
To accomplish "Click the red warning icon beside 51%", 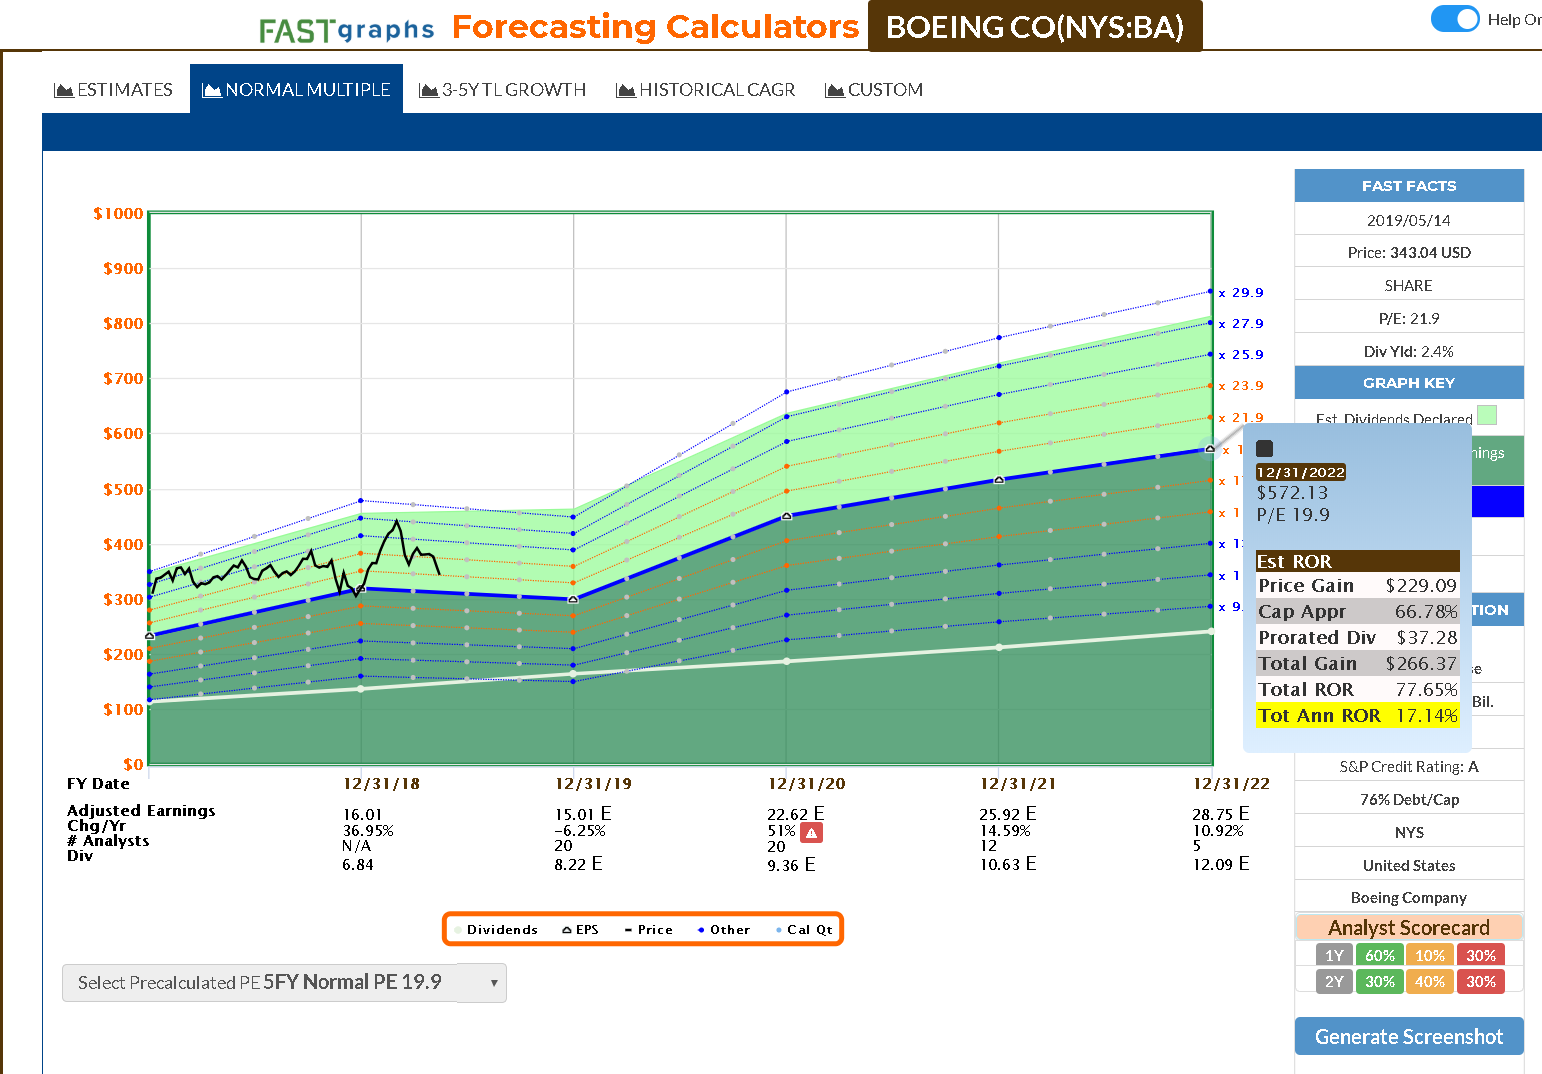I will point(811,832).
